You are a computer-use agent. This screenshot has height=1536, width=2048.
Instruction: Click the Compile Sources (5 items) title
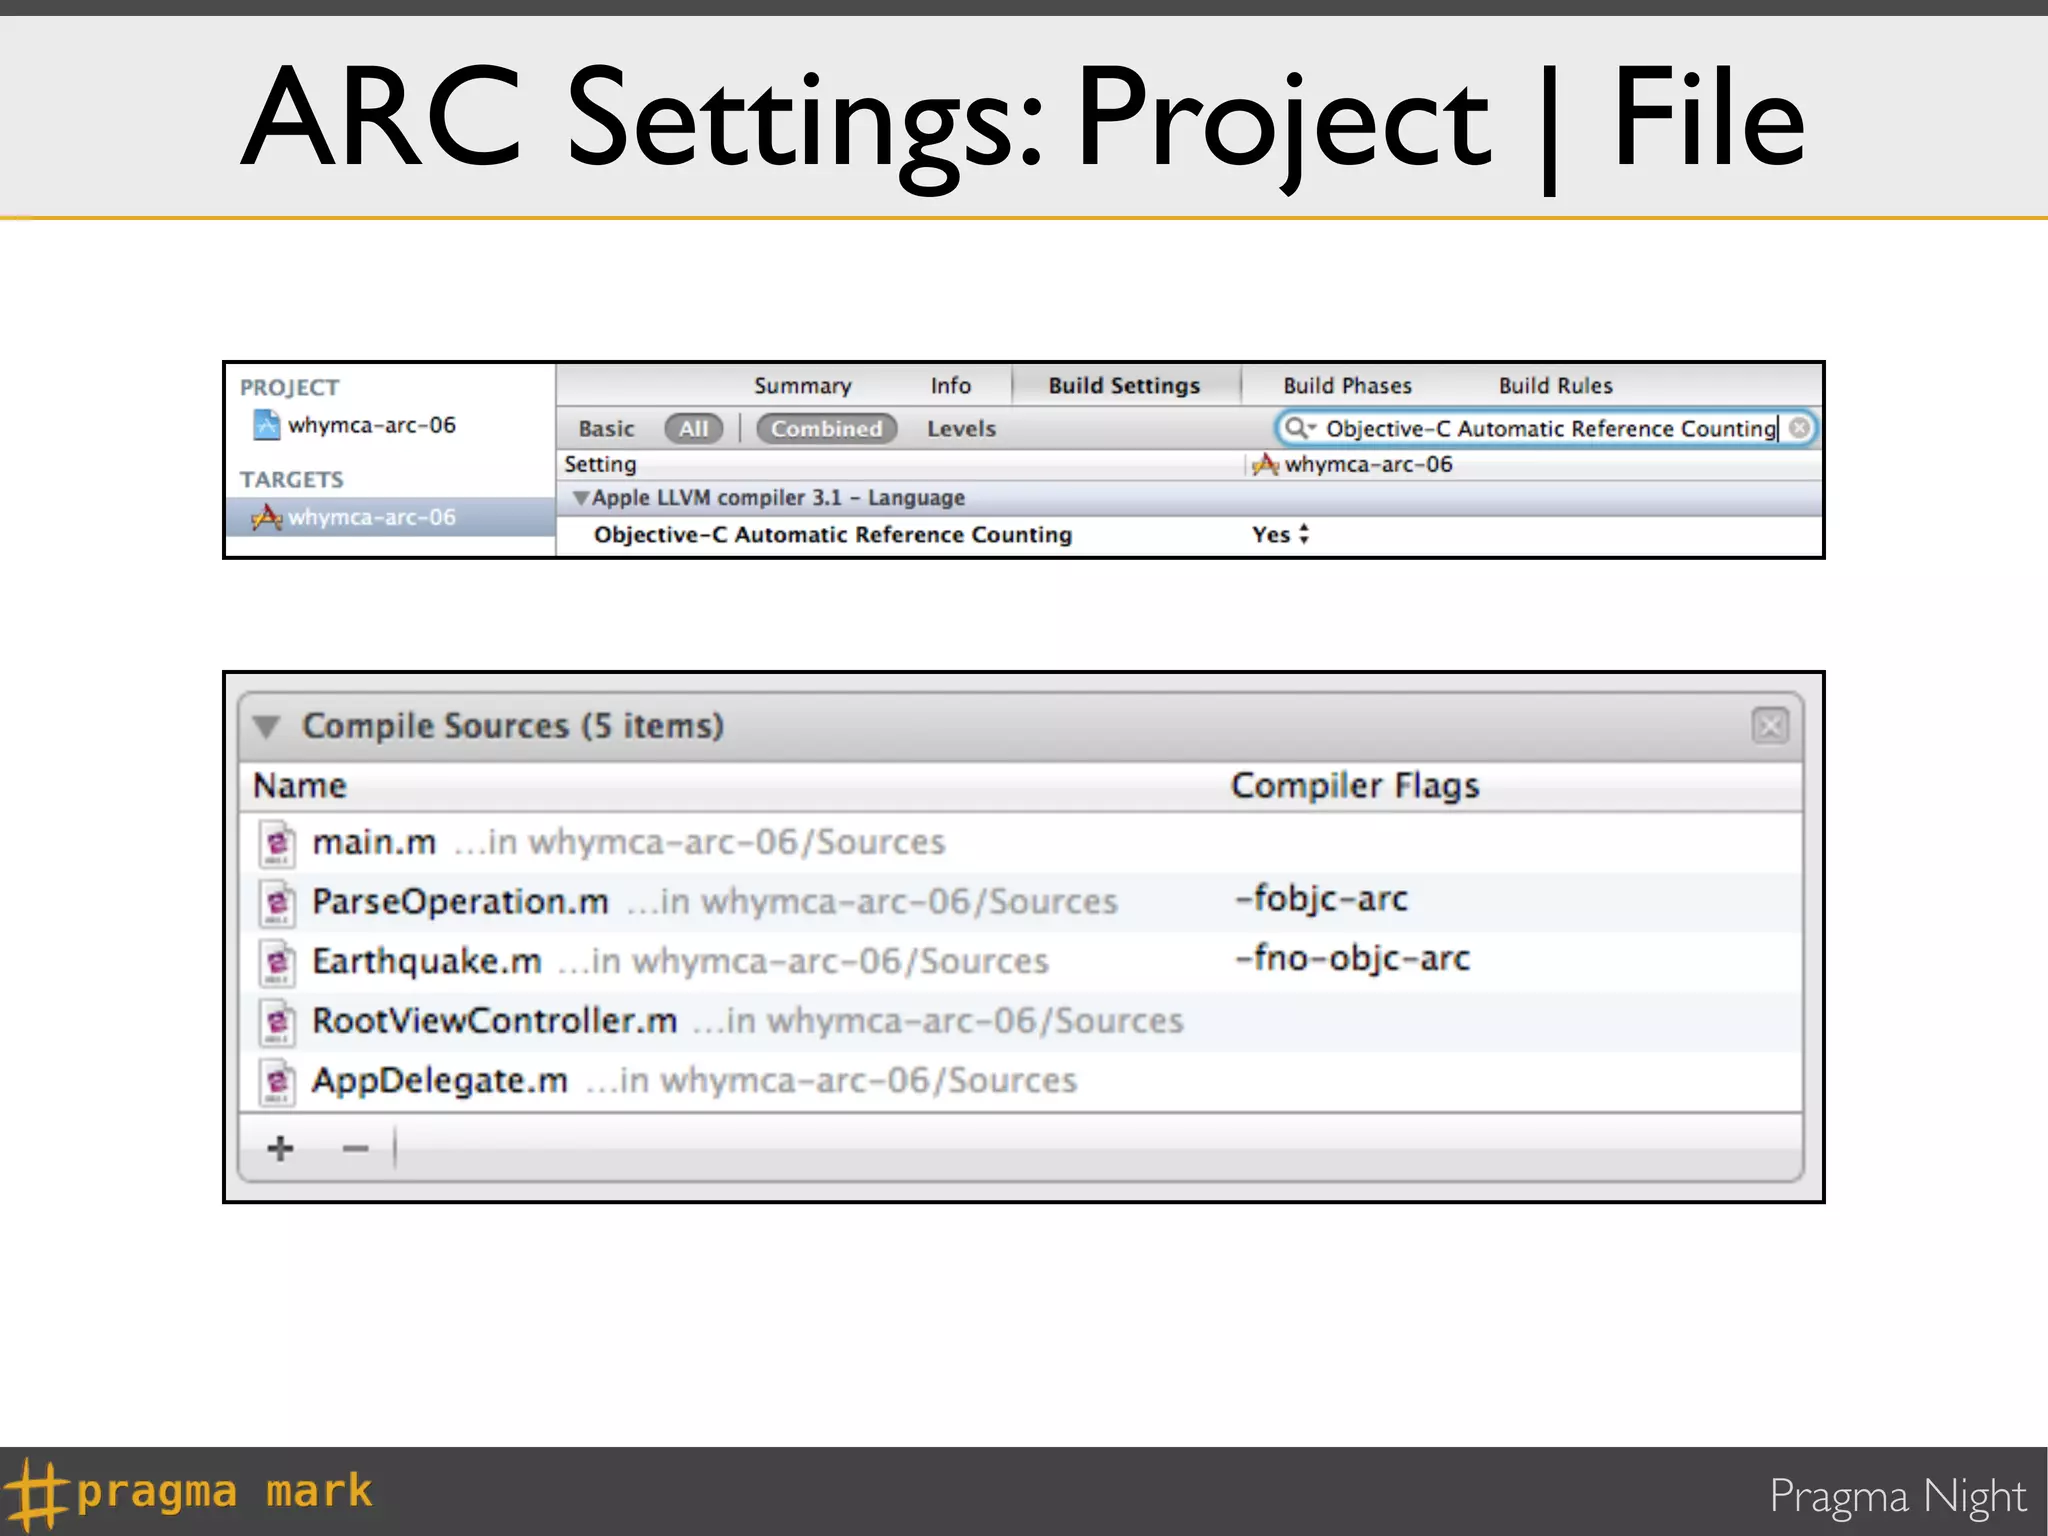coord(513,726)
